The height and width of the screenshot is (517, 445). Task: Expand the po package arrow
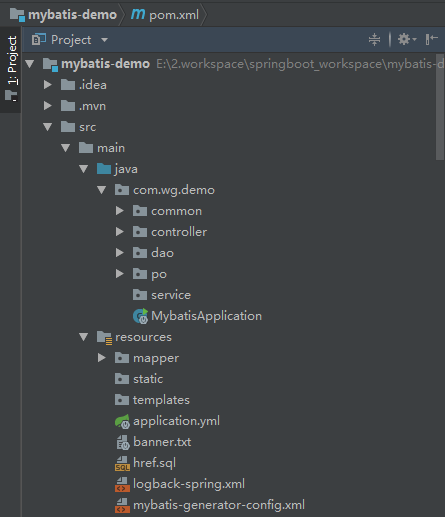coord(120,274)
